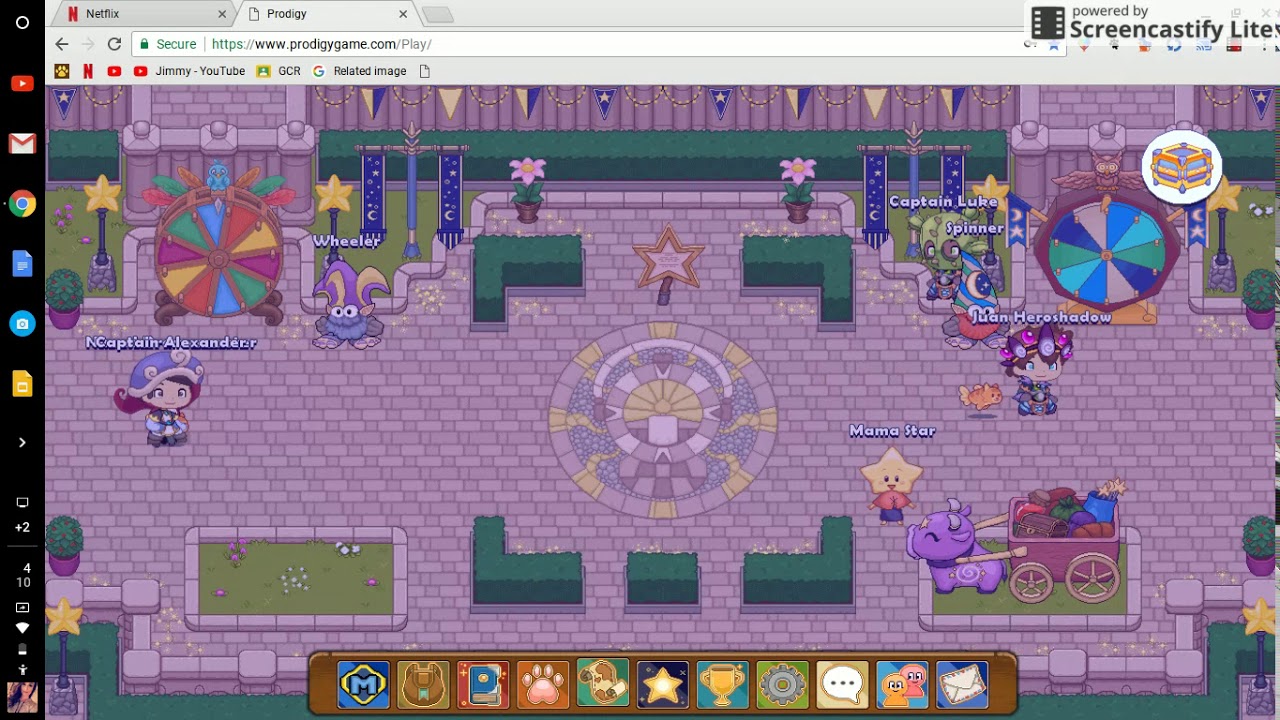Click the star pedestal in the plaza
1280x720 pixels.
(x=667, y=264)
